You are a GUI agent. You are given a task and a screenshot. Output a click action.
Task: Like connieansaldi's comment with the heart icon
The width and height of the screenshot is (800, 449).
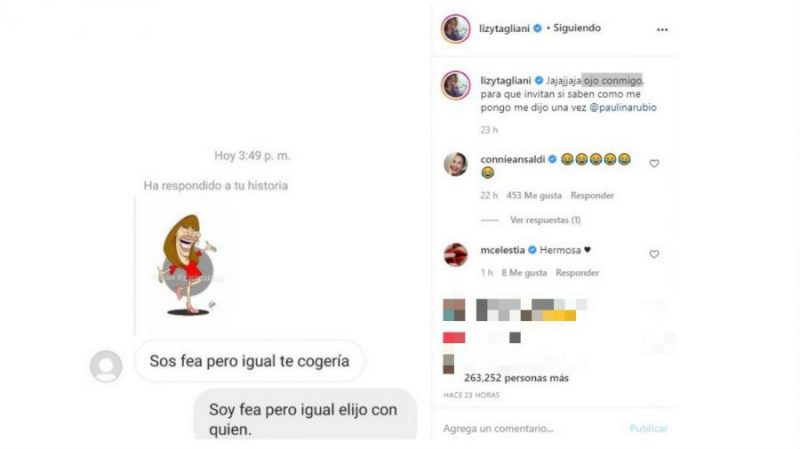pos(654,163)
